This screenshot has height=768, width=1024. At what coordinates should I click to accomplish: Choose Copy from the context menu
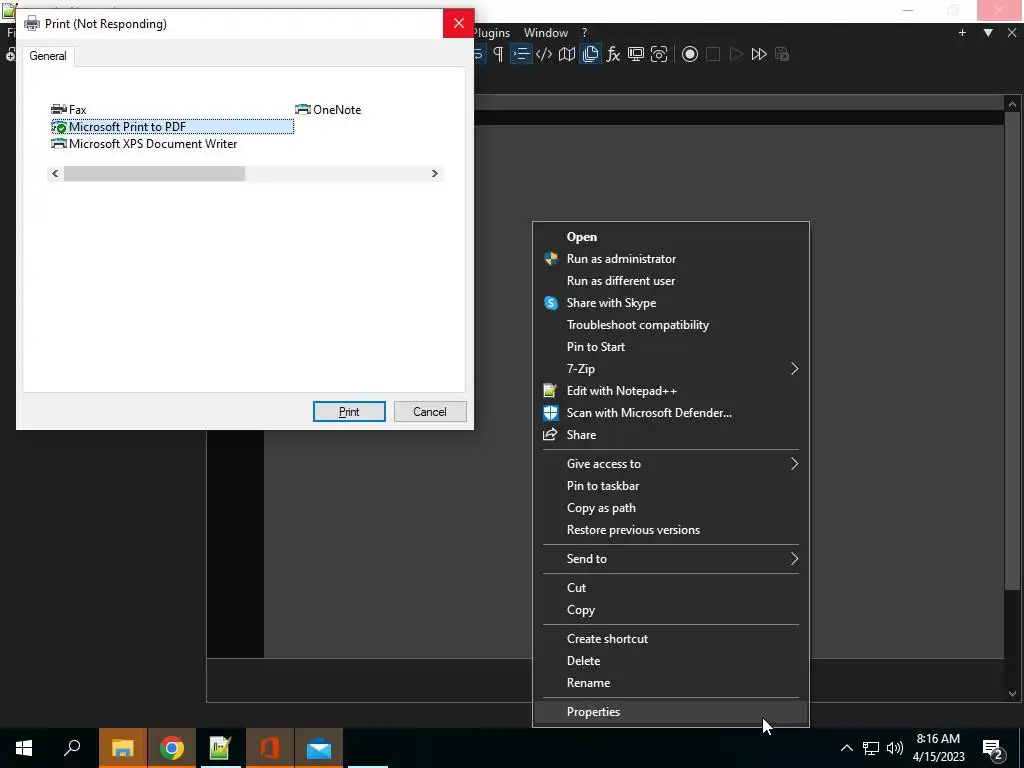click(671, 610)
